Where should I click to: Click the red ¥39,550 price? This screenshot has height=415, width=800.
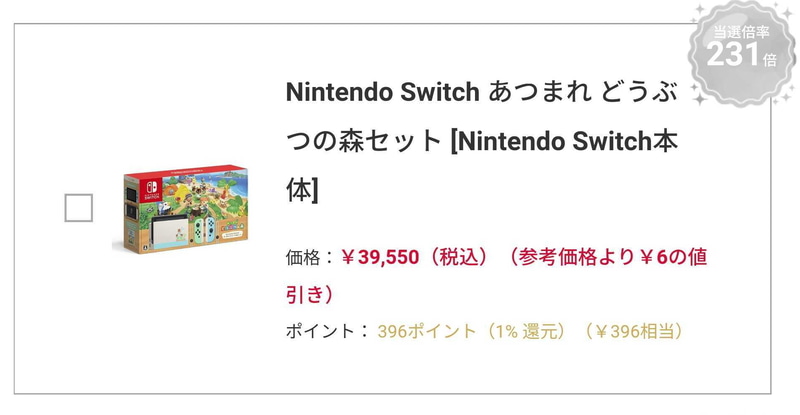pos(378,257)
